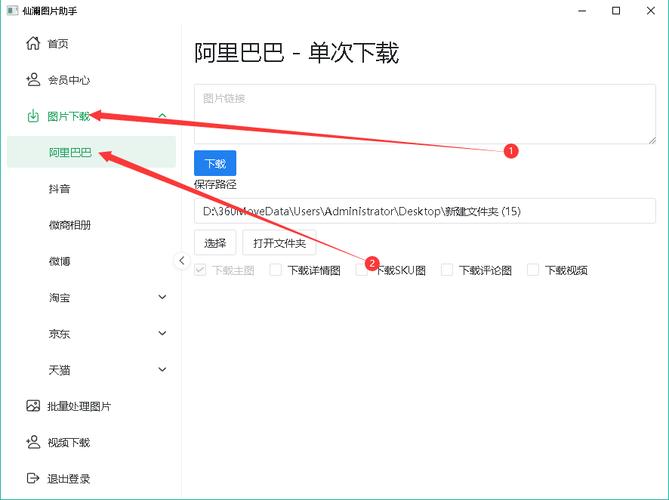Close the 仙澜图片助手 window
The height and width of the screenshot is (500, 669).
651,11
